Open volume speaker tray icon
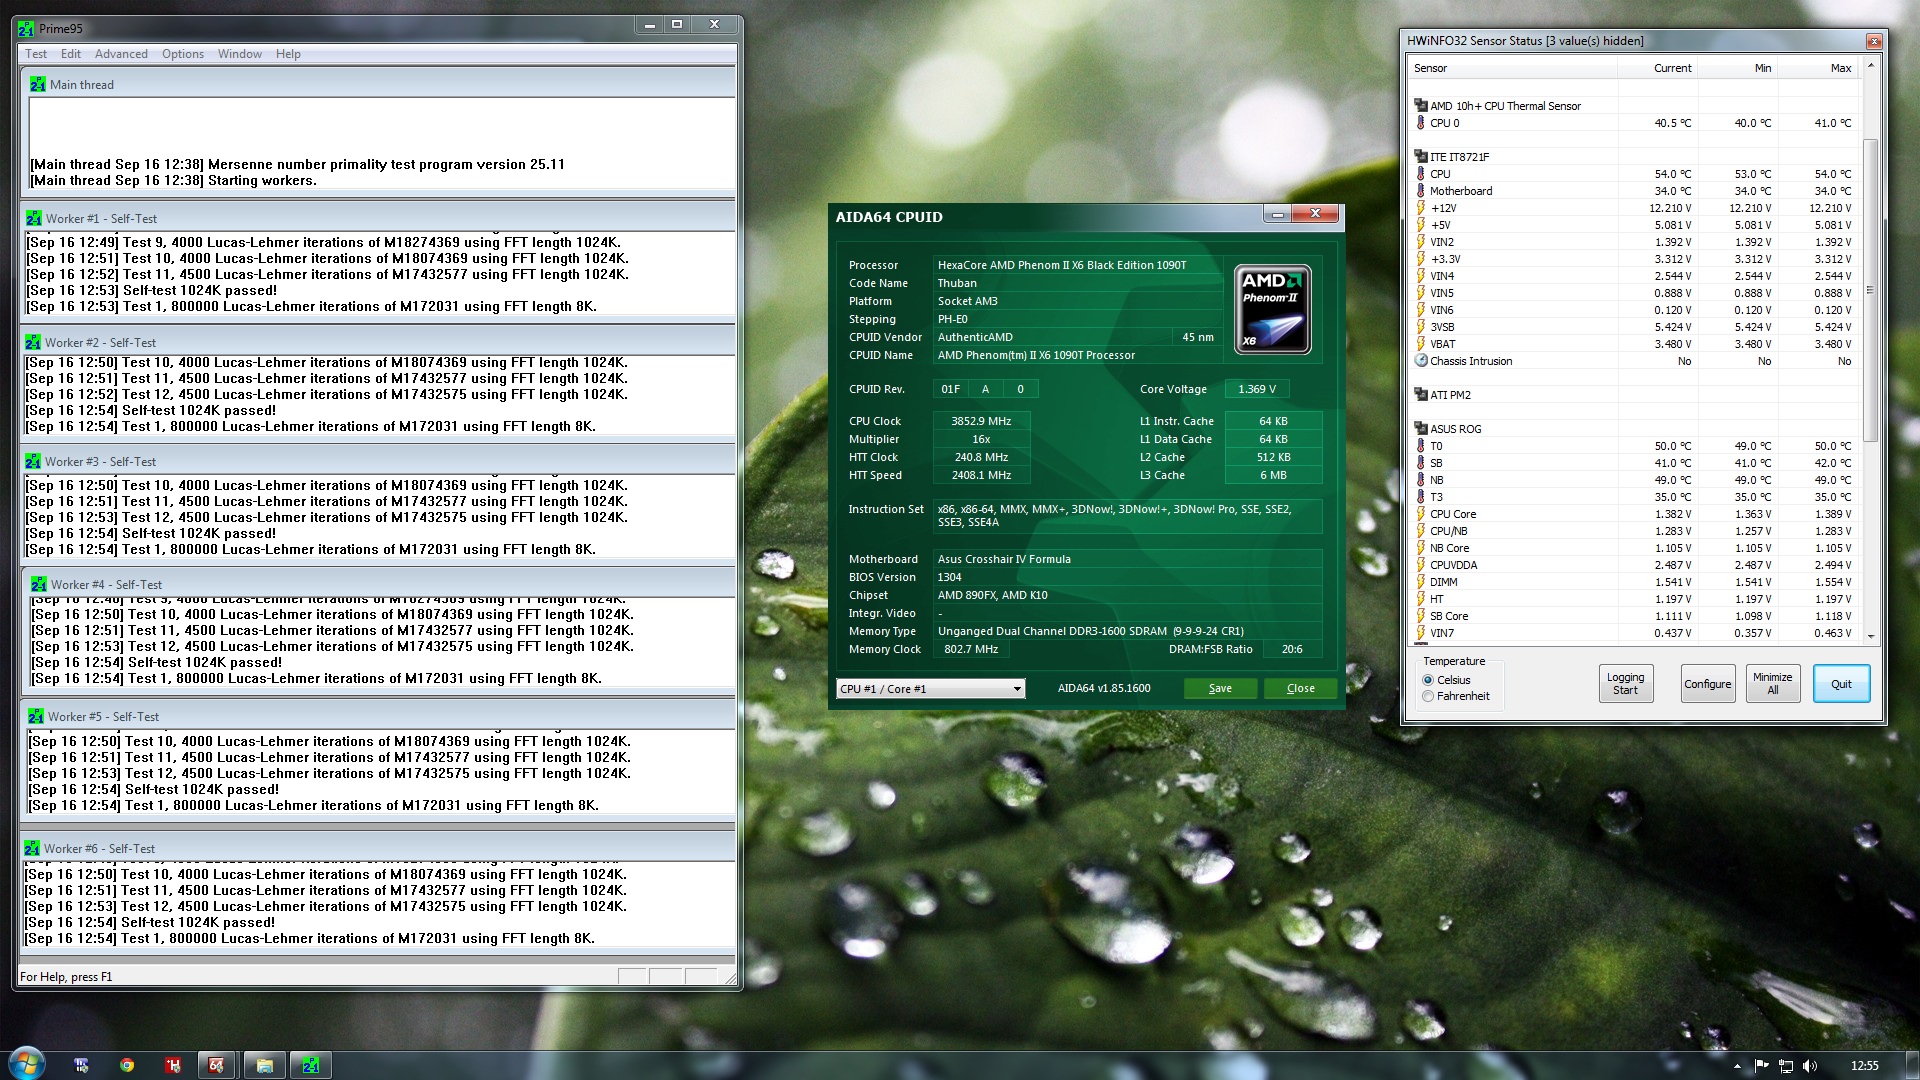1920x1080 pixels. pos(1810,1066)
